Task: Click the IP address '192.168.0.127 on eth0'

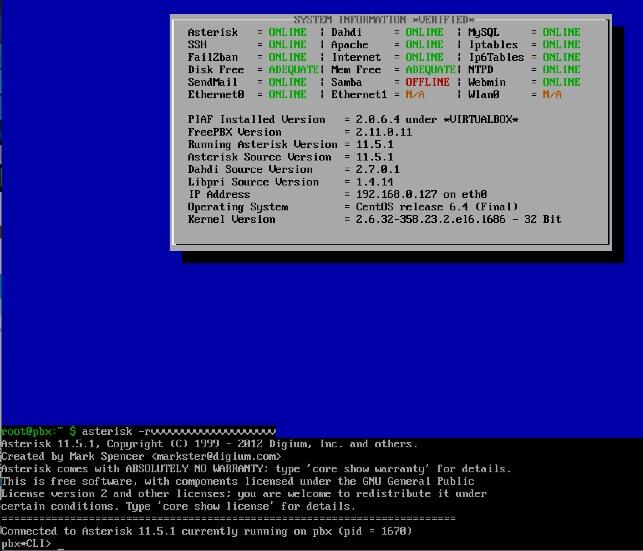Action: click(x=421, y=194)
